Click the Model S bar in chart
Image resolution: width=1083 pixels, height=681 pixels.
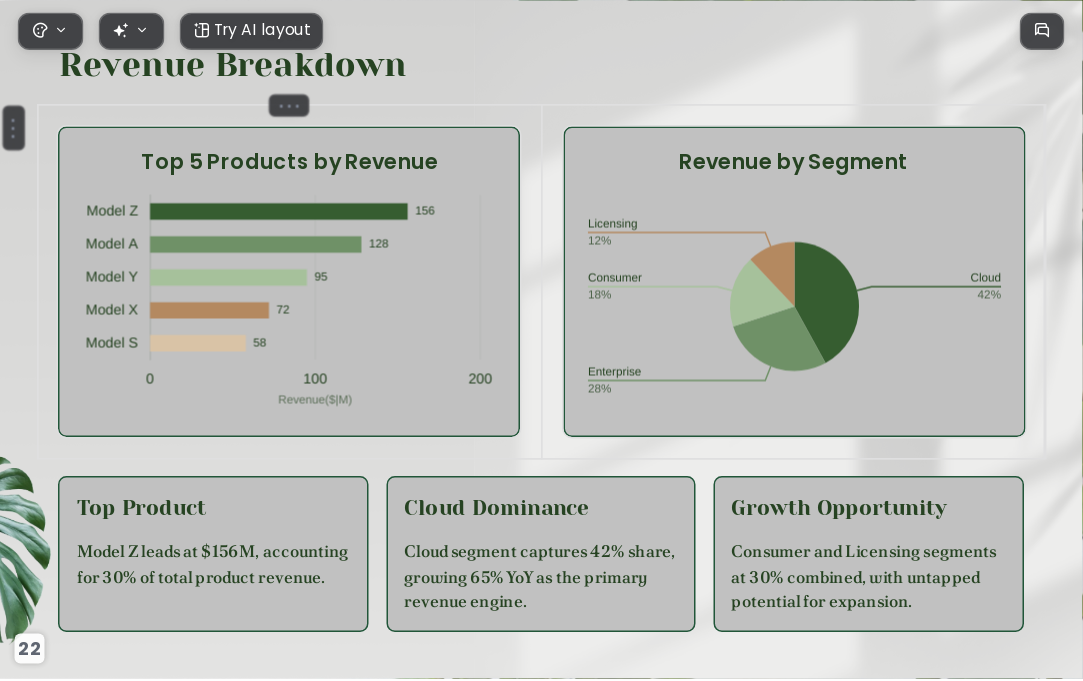[x=198, y=343]
